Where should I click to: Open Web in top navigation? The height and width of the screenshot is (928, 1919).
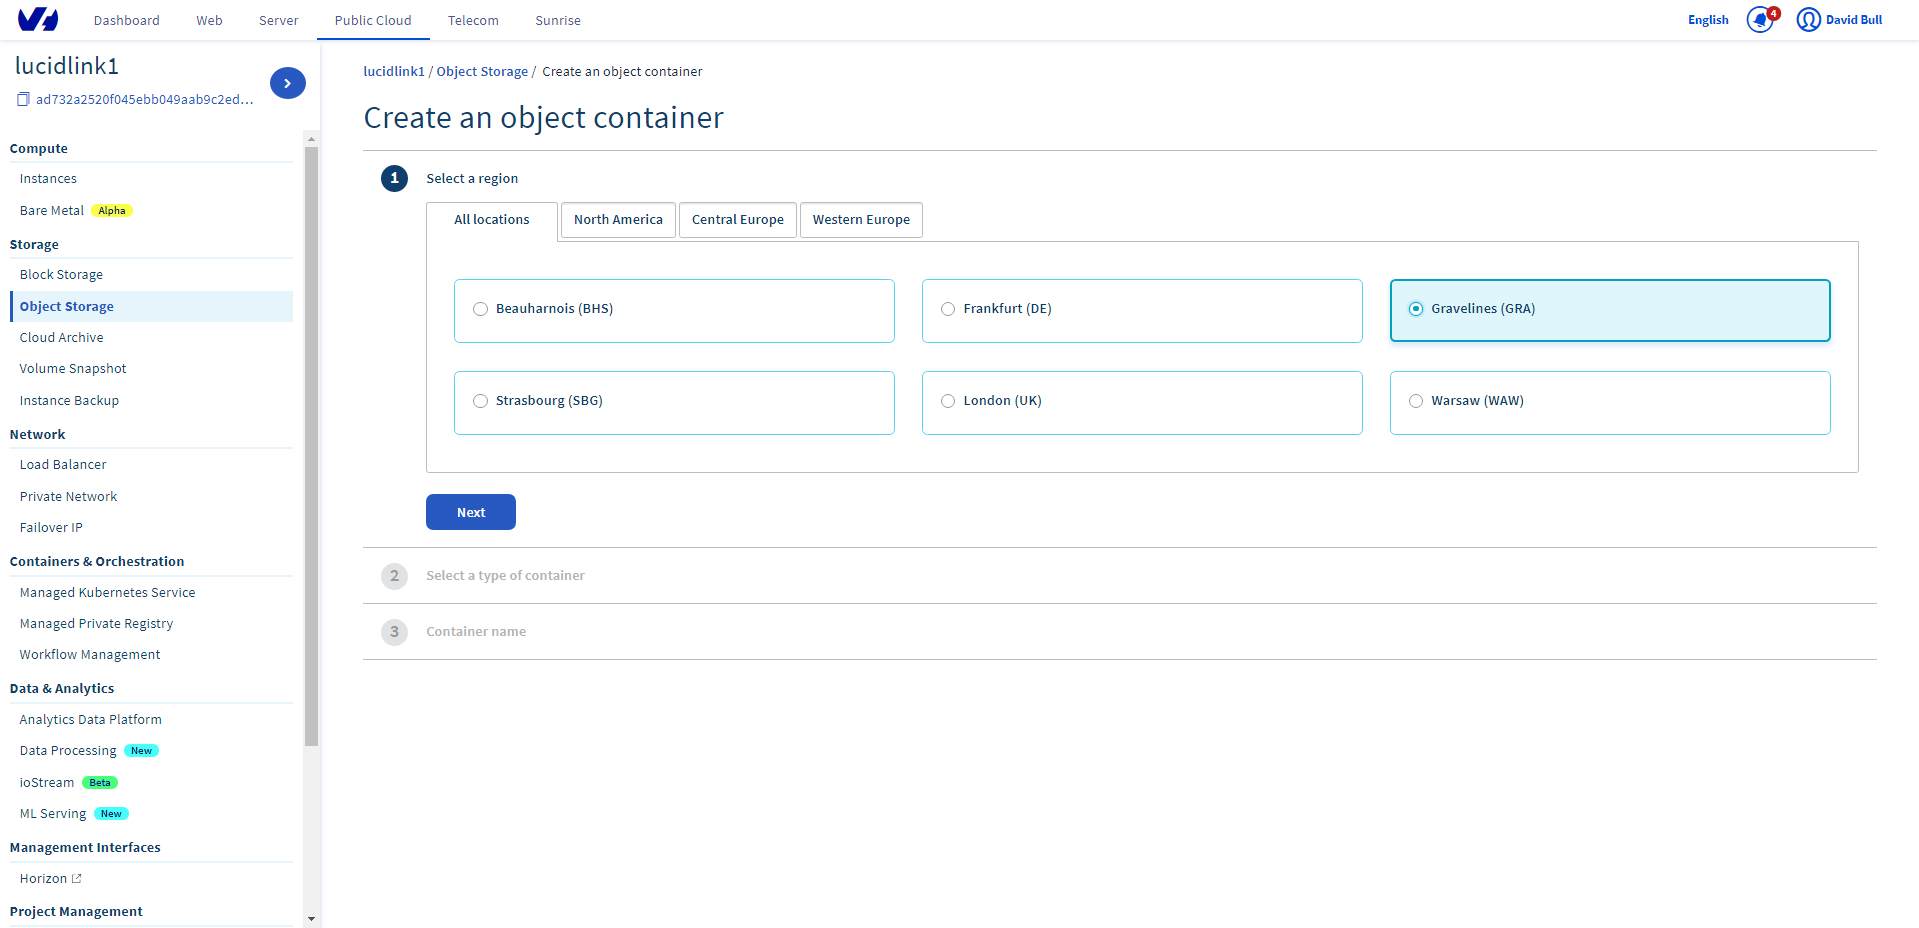point(209,20)
